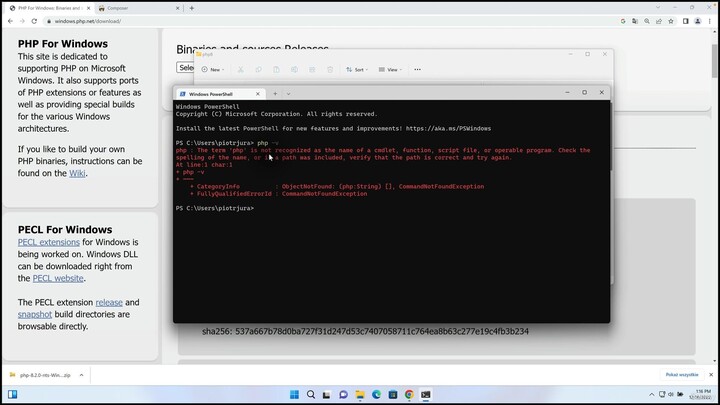Follow the Wiki link
Image resolution: width=720 pixels, height=405 pixels.
point(77,173)
